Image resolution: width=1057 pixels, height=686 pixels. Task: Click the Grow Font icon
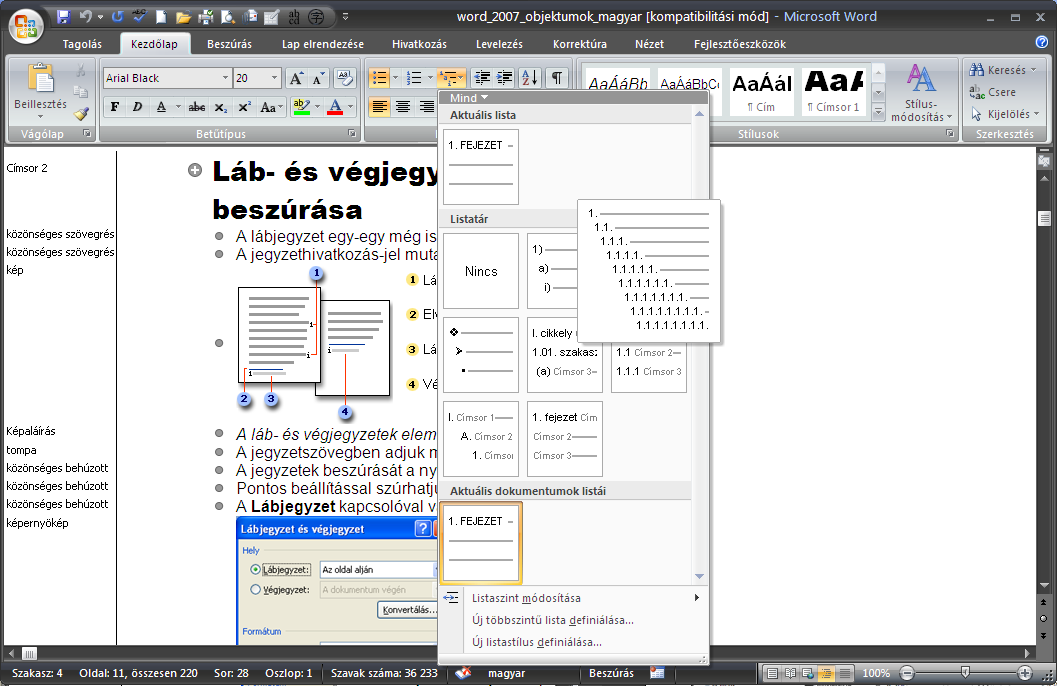pyautogui.click(x=296, y=78)
